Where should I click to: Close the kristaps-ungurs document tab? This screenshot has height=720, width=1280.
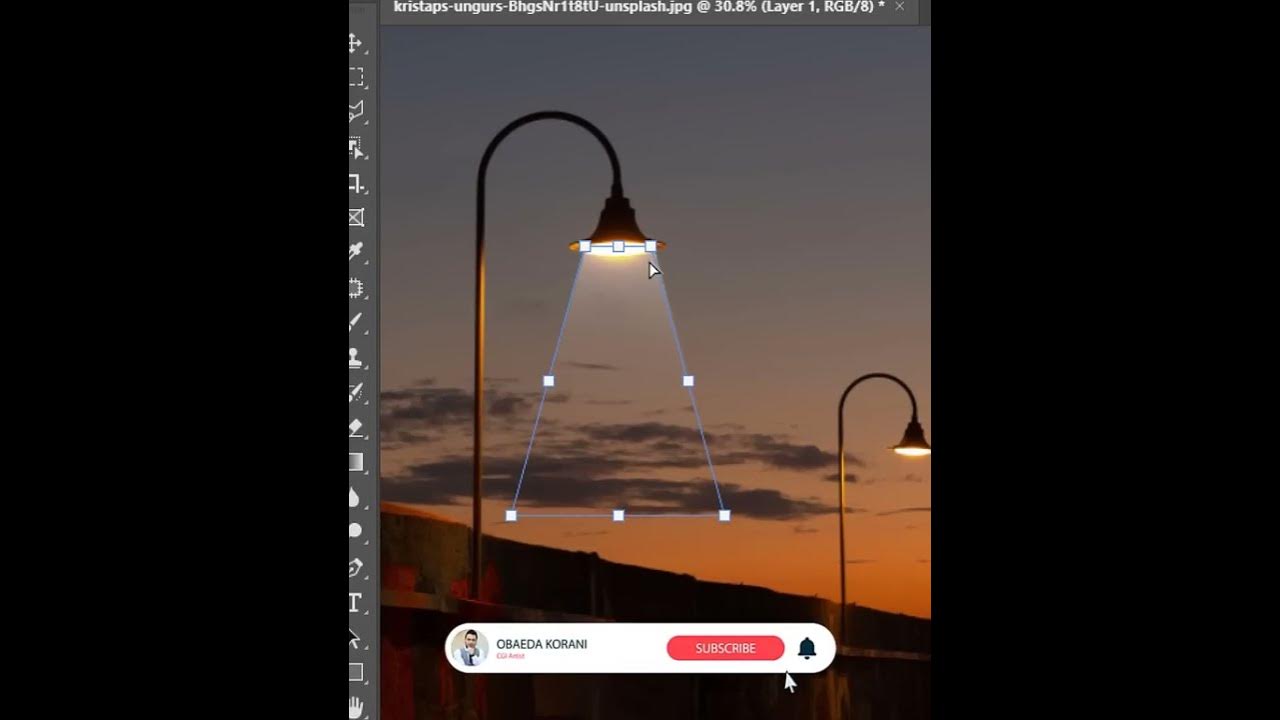point(899,6)
